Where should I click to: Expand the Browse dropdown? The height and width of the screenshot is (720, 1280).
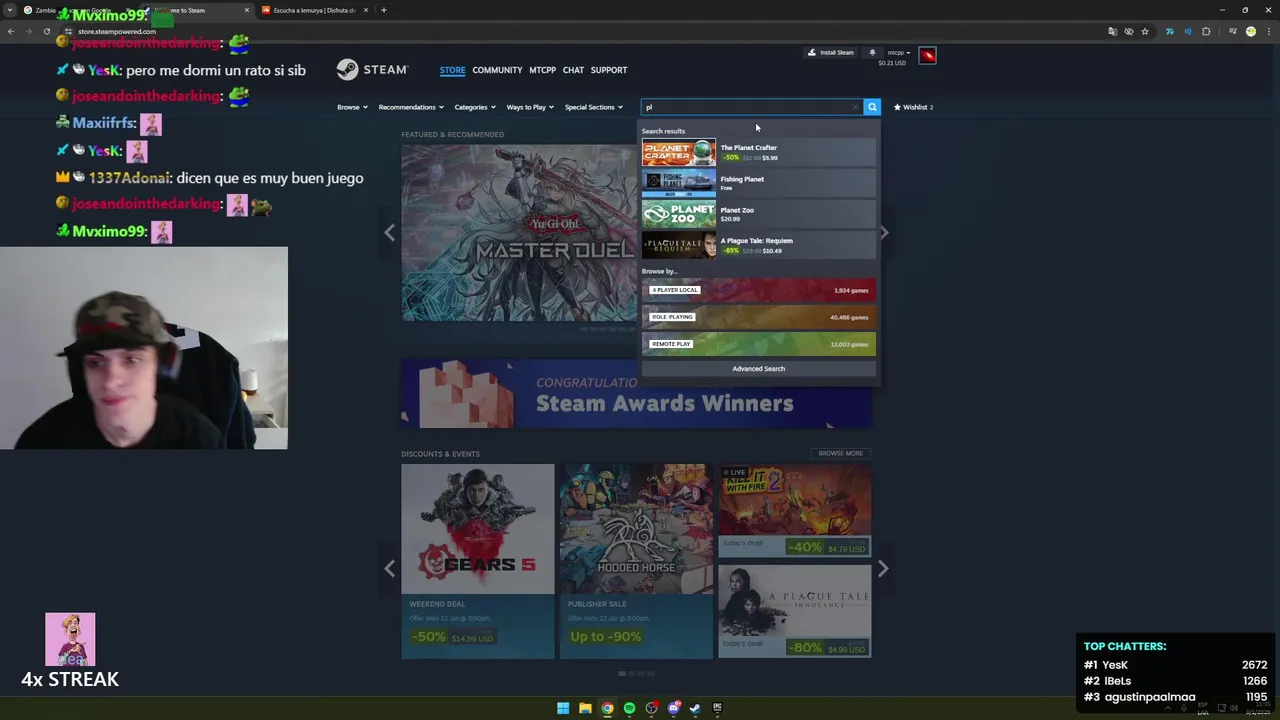click(x=352, y=107)
